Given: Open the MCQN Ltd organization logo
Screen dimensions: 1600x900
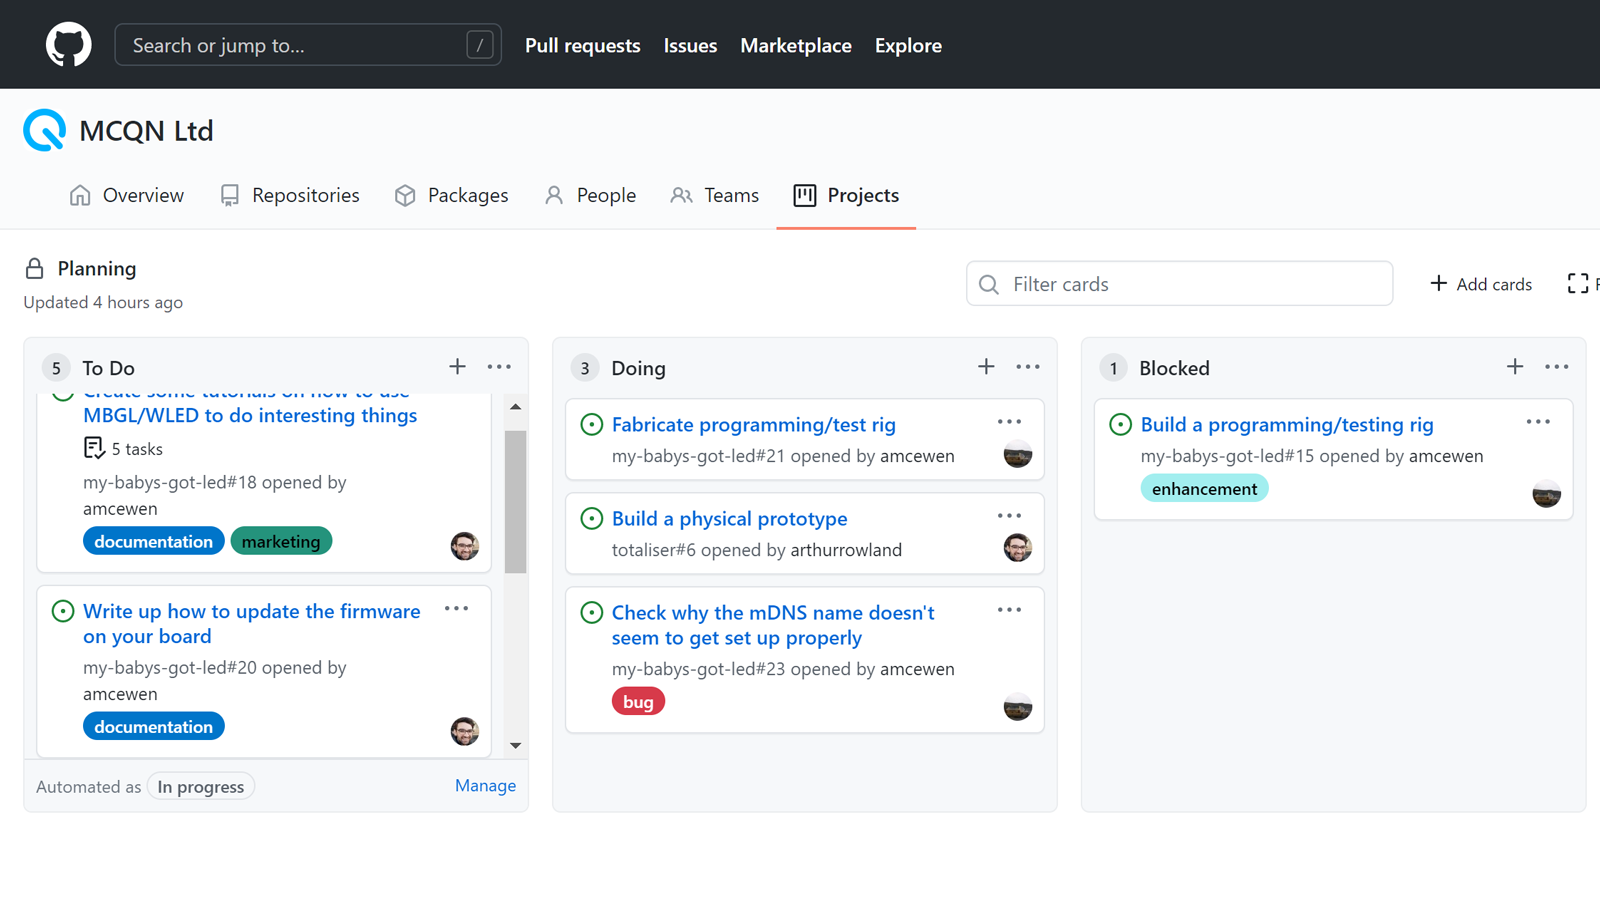Looking at the screenshot, I should [x=45, y=130].
